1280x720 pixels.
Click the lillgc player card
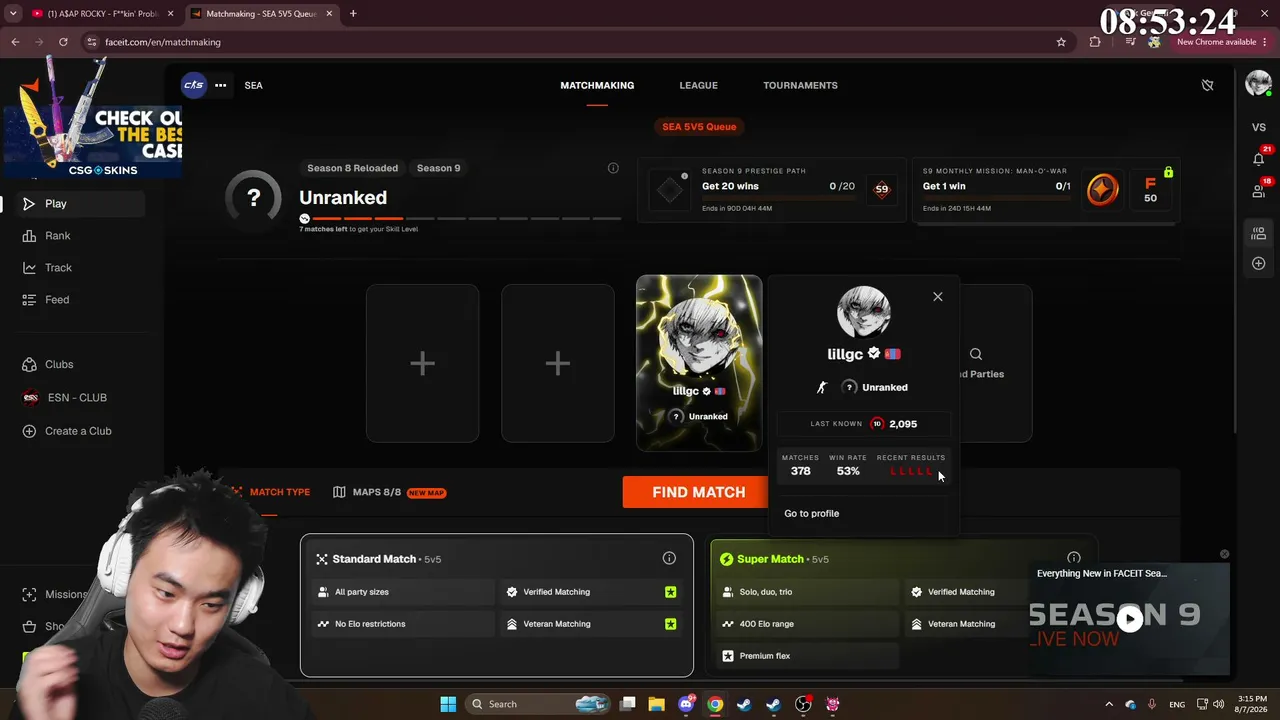point(699,363)
